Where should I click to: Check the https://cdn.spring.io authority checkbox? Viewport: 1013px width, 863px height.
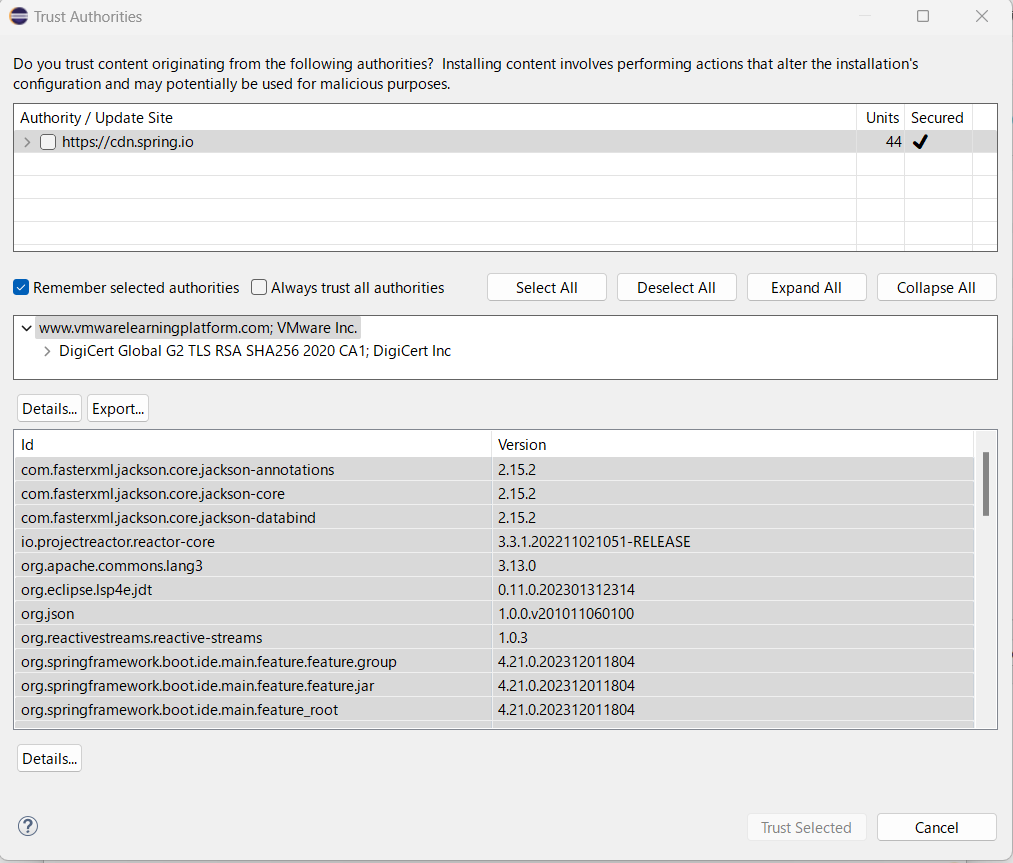tap(47, 141)
